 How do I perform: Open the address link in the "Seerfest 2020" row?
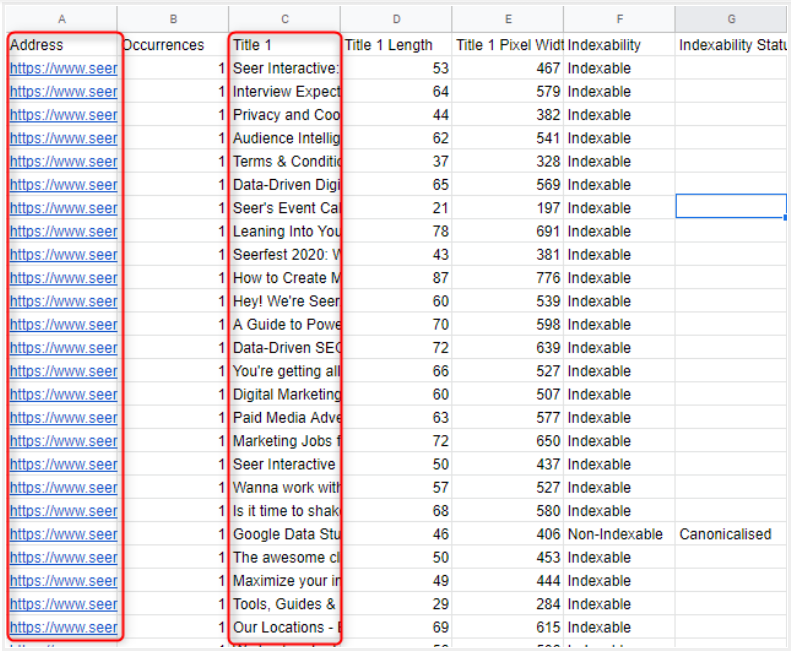click(x=63, y=255)
